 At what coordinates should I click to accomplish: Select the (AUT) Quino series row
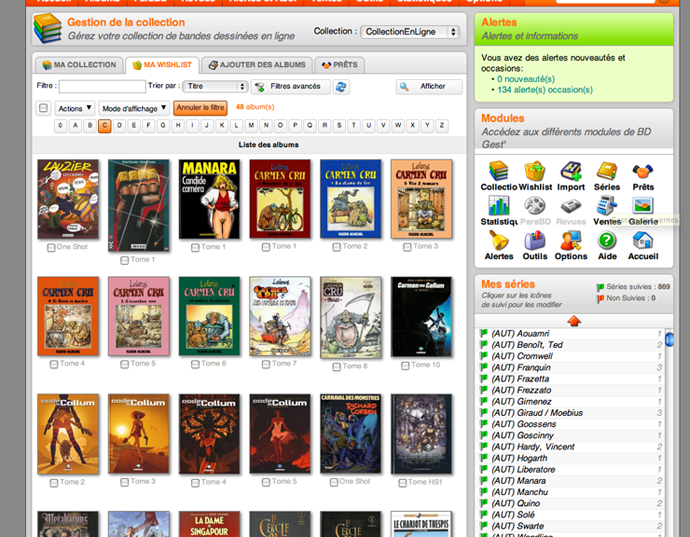[x=570, y=503]
